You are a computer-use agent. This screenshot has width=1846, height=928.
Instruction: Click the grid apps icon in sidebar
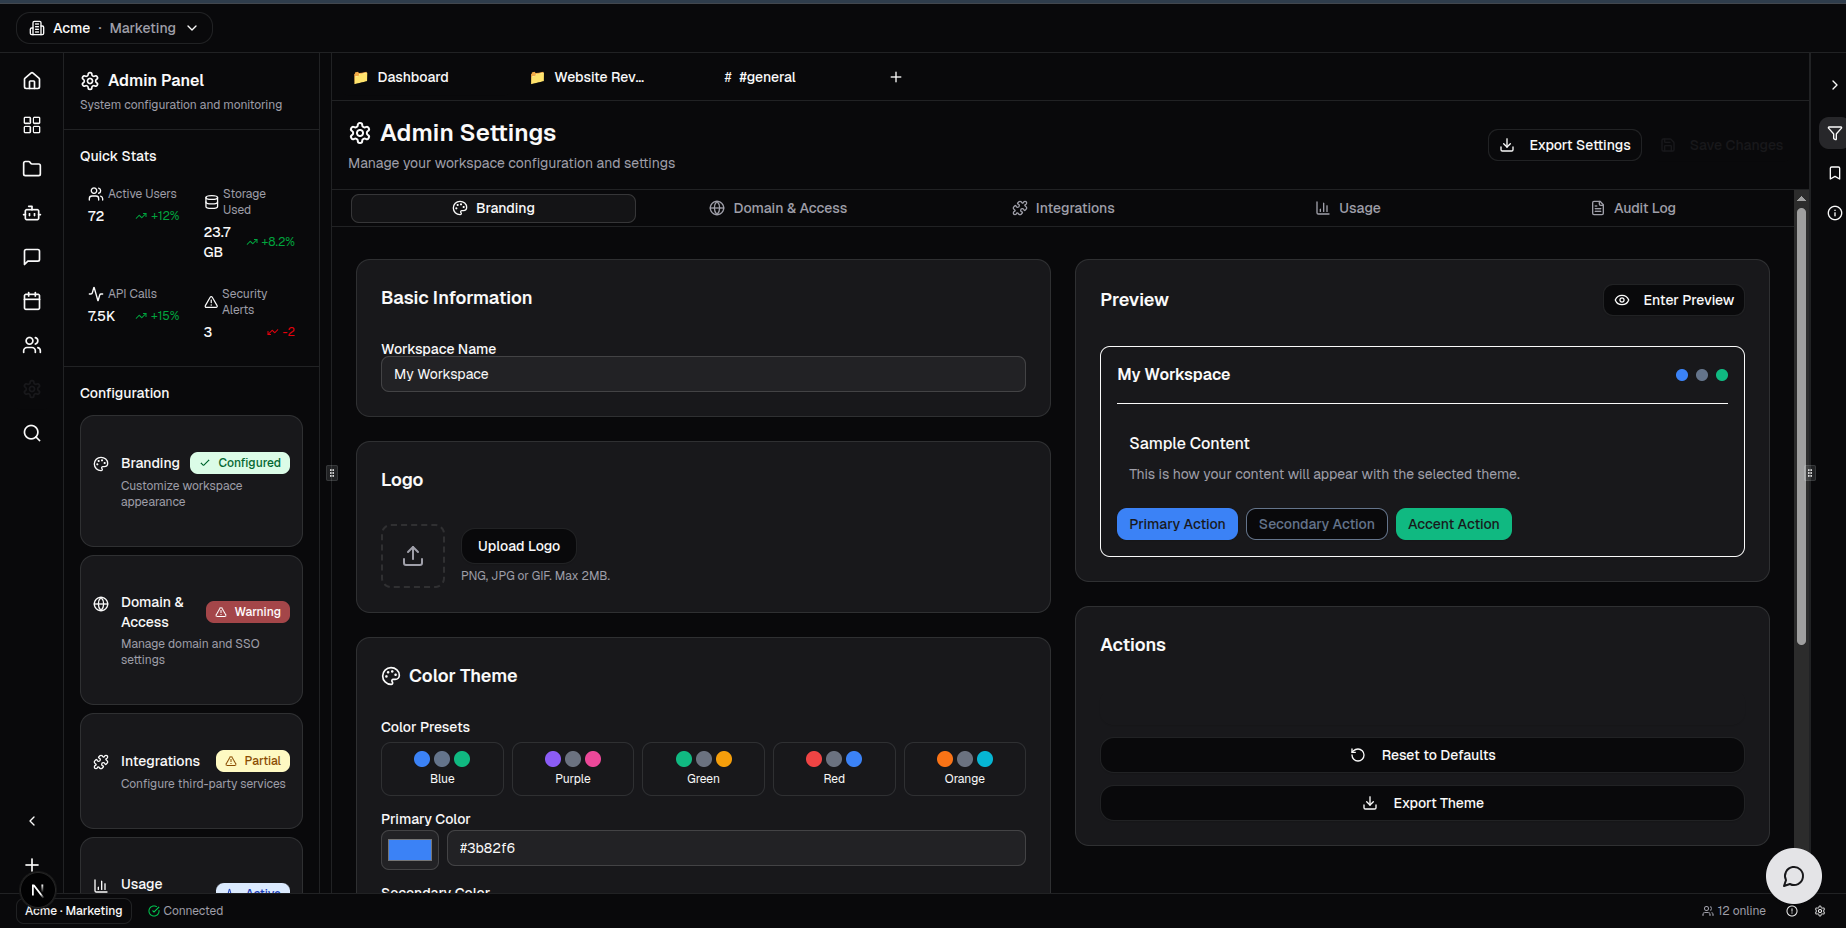coord(32,125)
